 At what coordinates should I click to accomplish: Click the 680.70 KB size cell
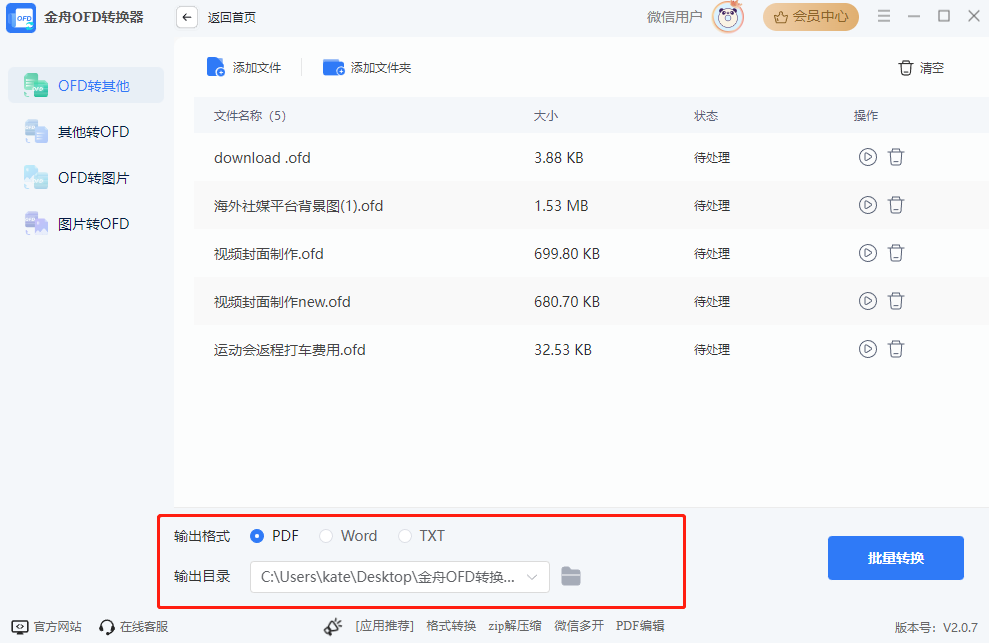point(566,302)
